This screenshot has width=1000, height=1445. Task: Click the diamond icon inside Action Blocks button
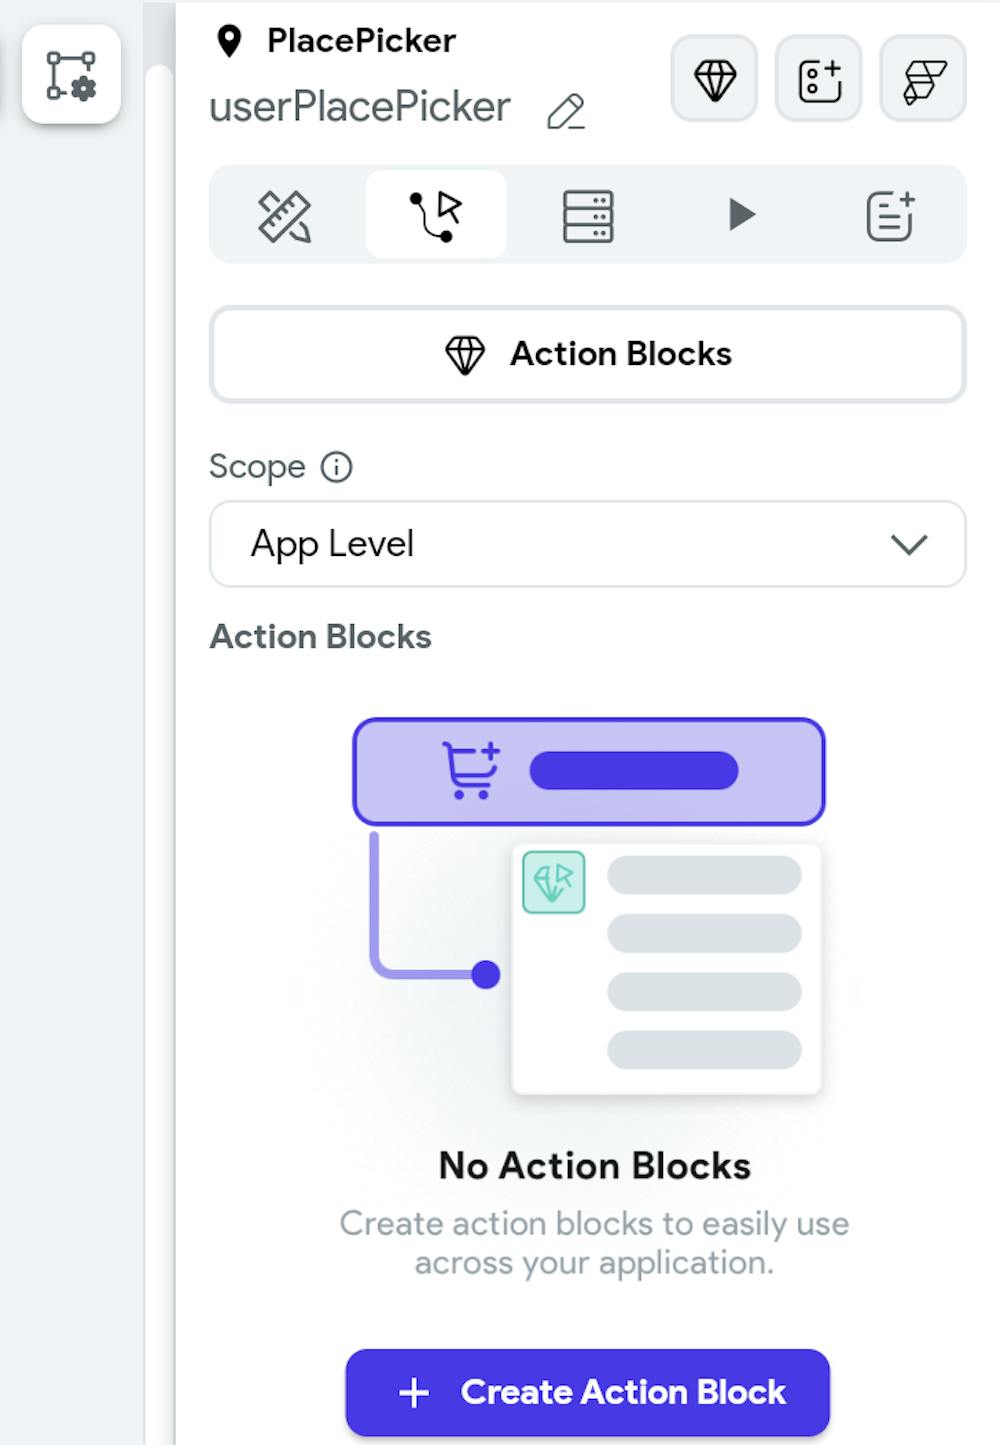pyautogui.click(x=465, y=354)
